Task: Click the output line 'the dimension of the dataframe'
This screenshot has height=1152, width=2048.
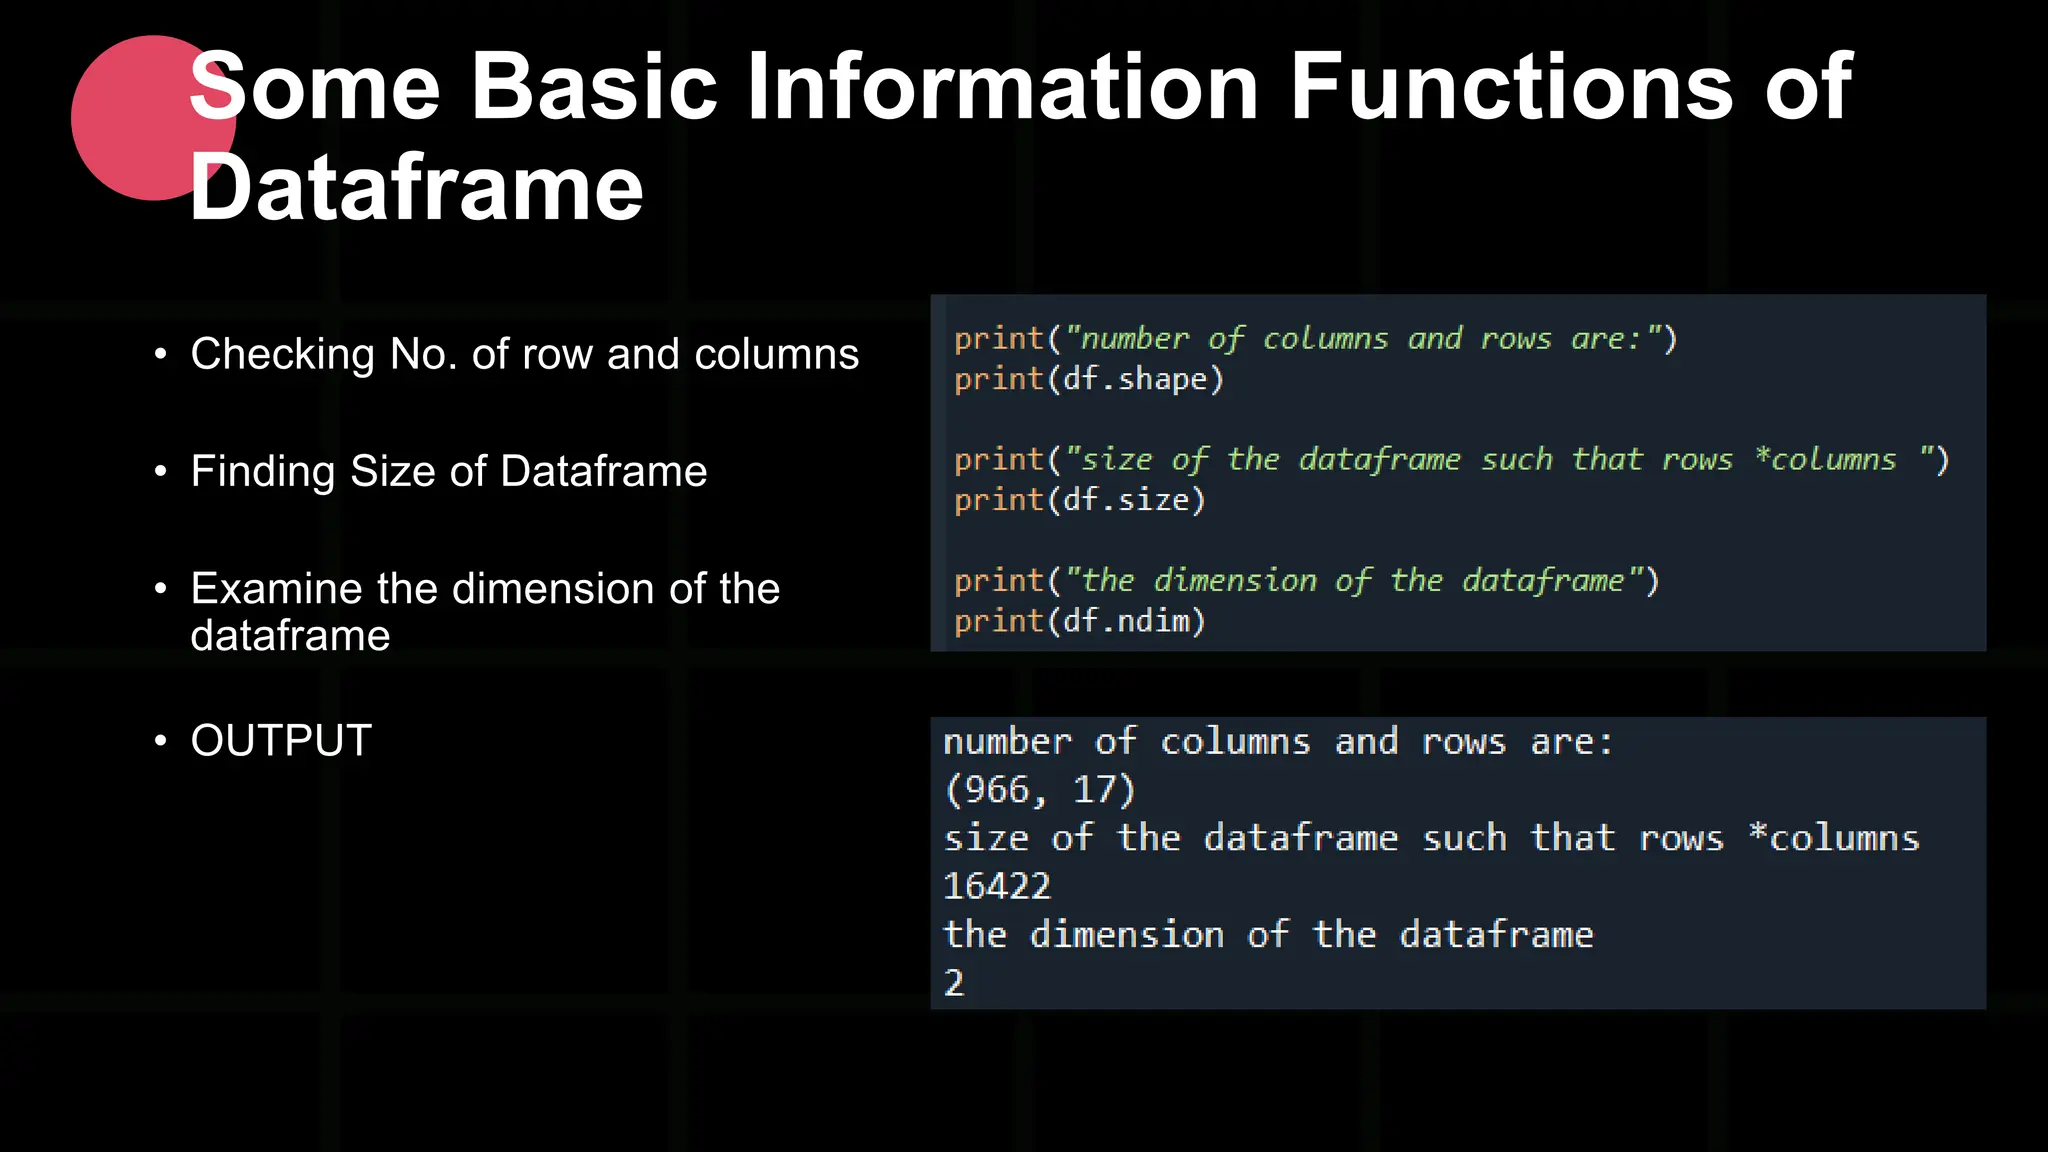Action: [x=1267, y=935]
